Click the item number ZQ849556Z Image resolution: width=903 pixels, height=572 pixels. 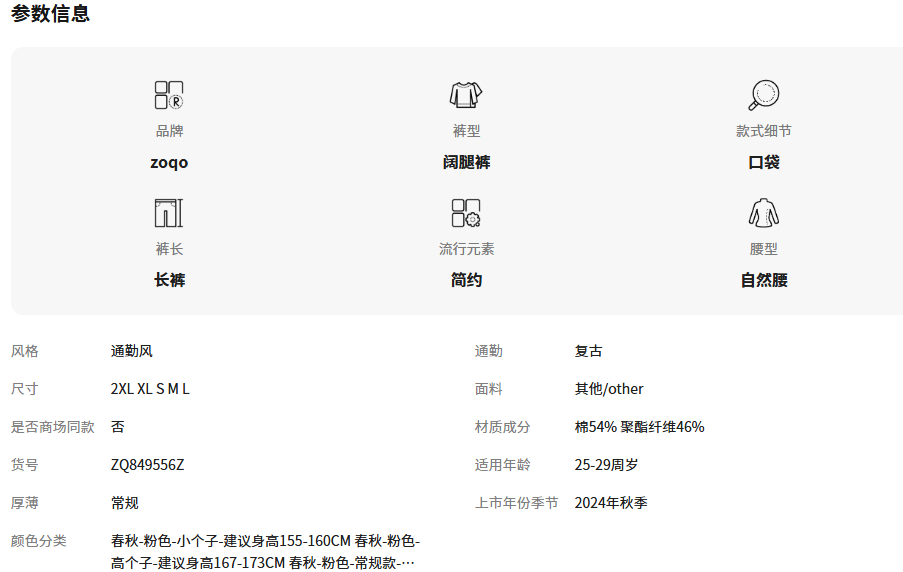tap(147, 465)
